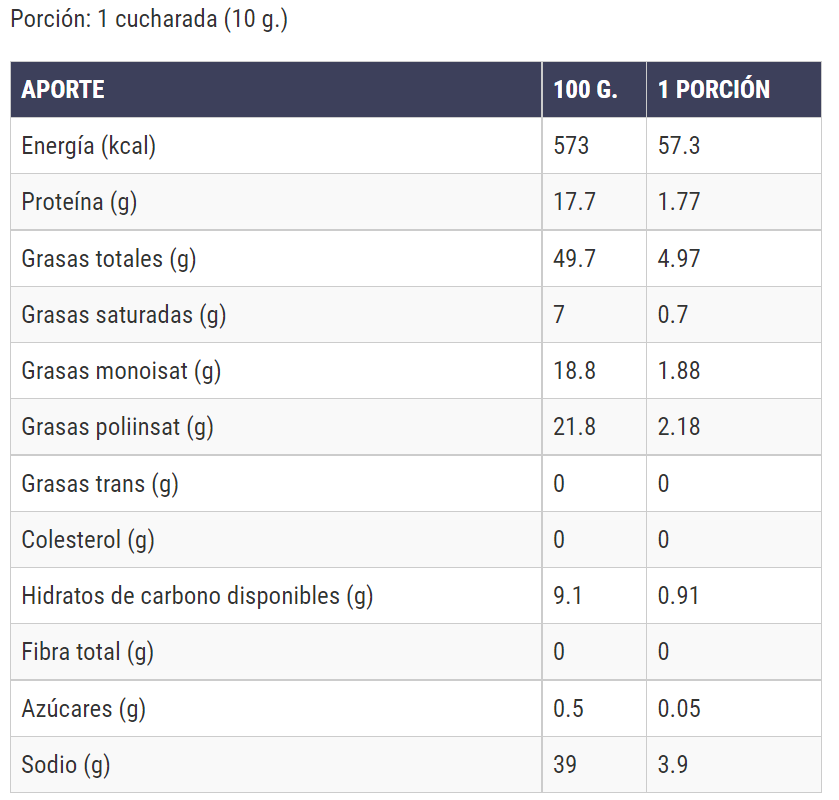Click the Hidratos de carbono disponibles label
The width and height of the screenshot is (839, 800).
[x=197, y=596]
